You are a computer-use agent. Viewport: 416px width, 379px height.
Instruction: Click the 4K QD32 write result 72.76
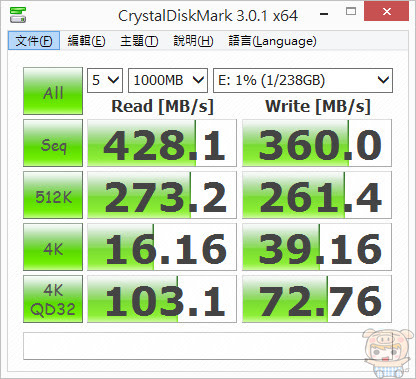[x=317, y=299]
